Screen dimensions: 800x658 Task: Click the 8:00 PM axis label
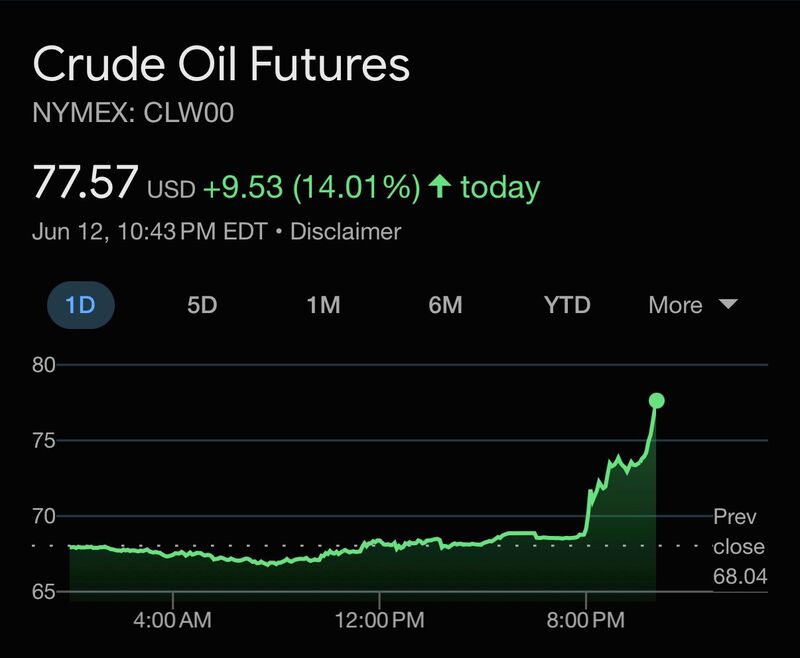click(585, 621)
